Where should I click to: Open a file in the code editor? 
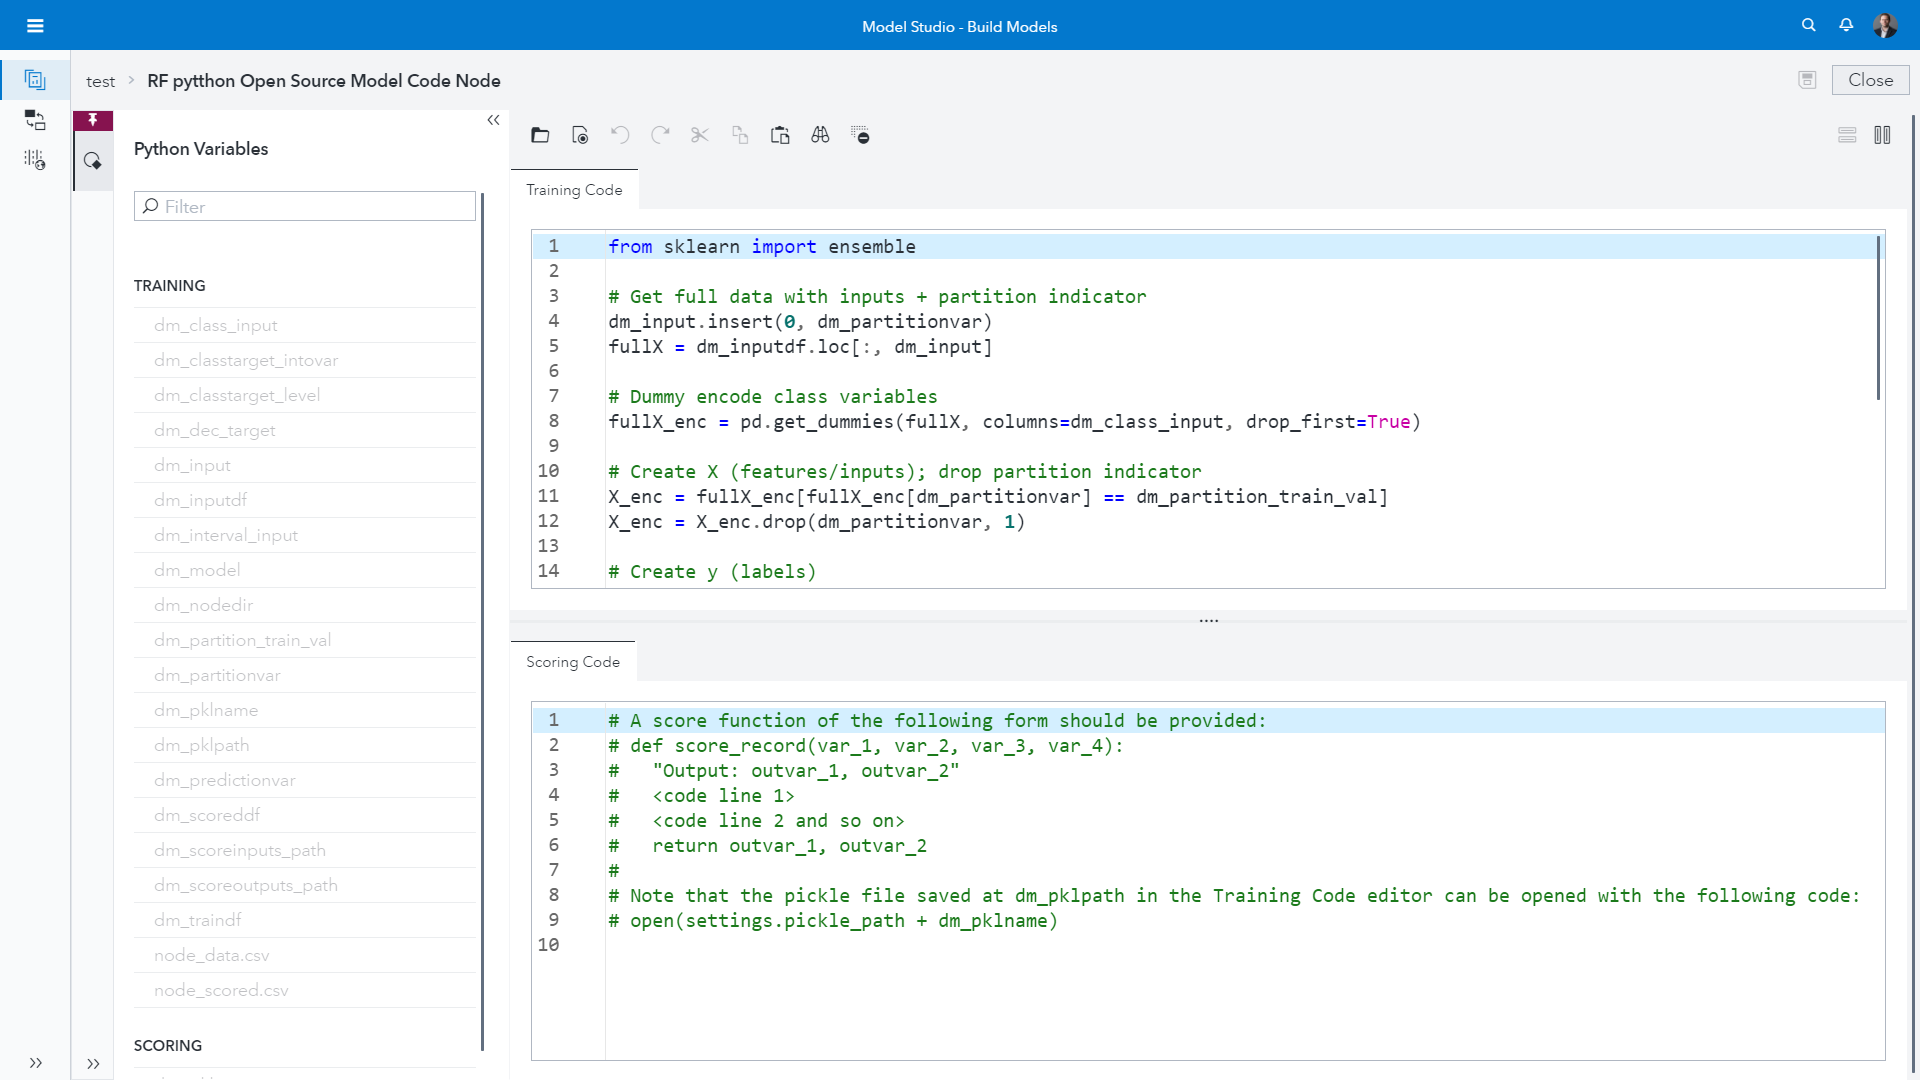[540, 135]
